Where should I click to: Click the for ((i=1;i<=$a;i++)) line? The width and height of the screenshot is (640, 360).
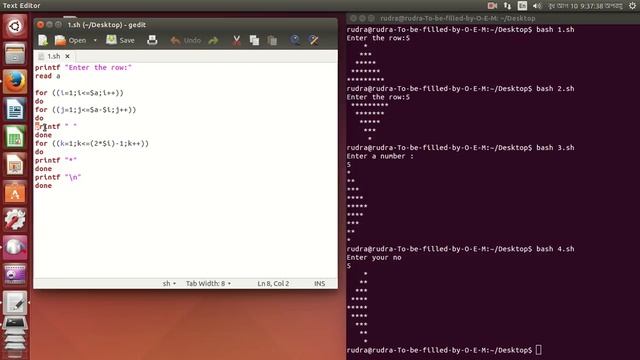pyautogui.click(x=79, y=93)
